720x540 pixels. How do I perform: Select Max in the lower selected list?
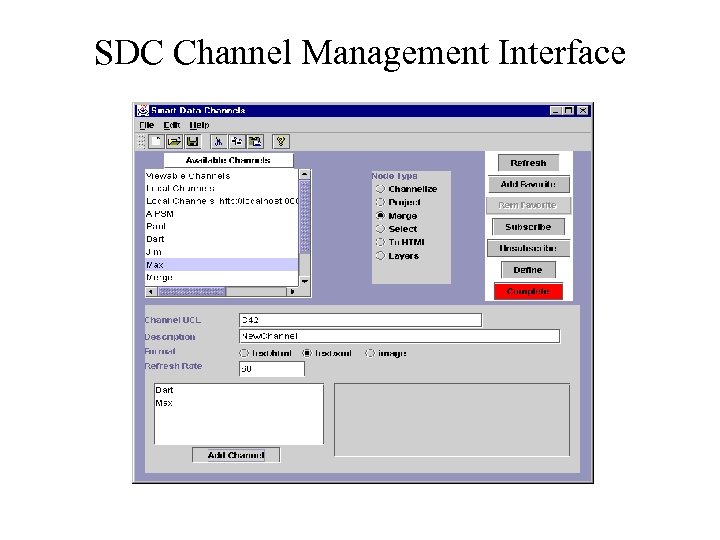[x=239, y=403]
